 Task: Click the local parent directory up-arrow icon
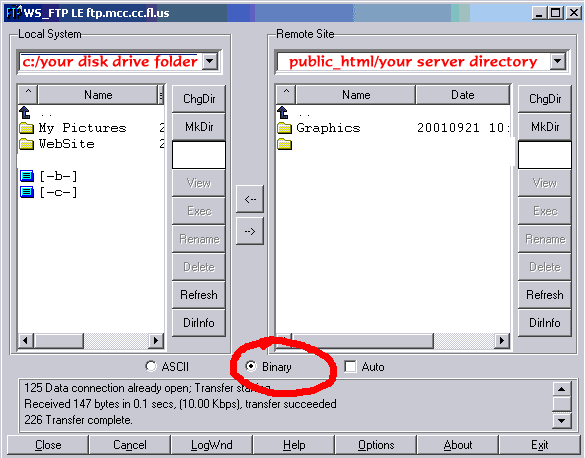[25, 112]
